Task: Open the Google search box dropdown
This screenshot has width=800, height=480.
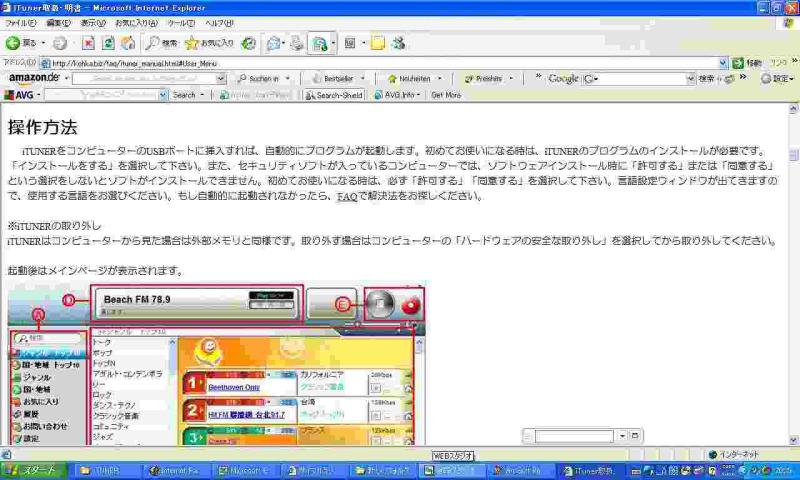Action: [x=690, y=79]
